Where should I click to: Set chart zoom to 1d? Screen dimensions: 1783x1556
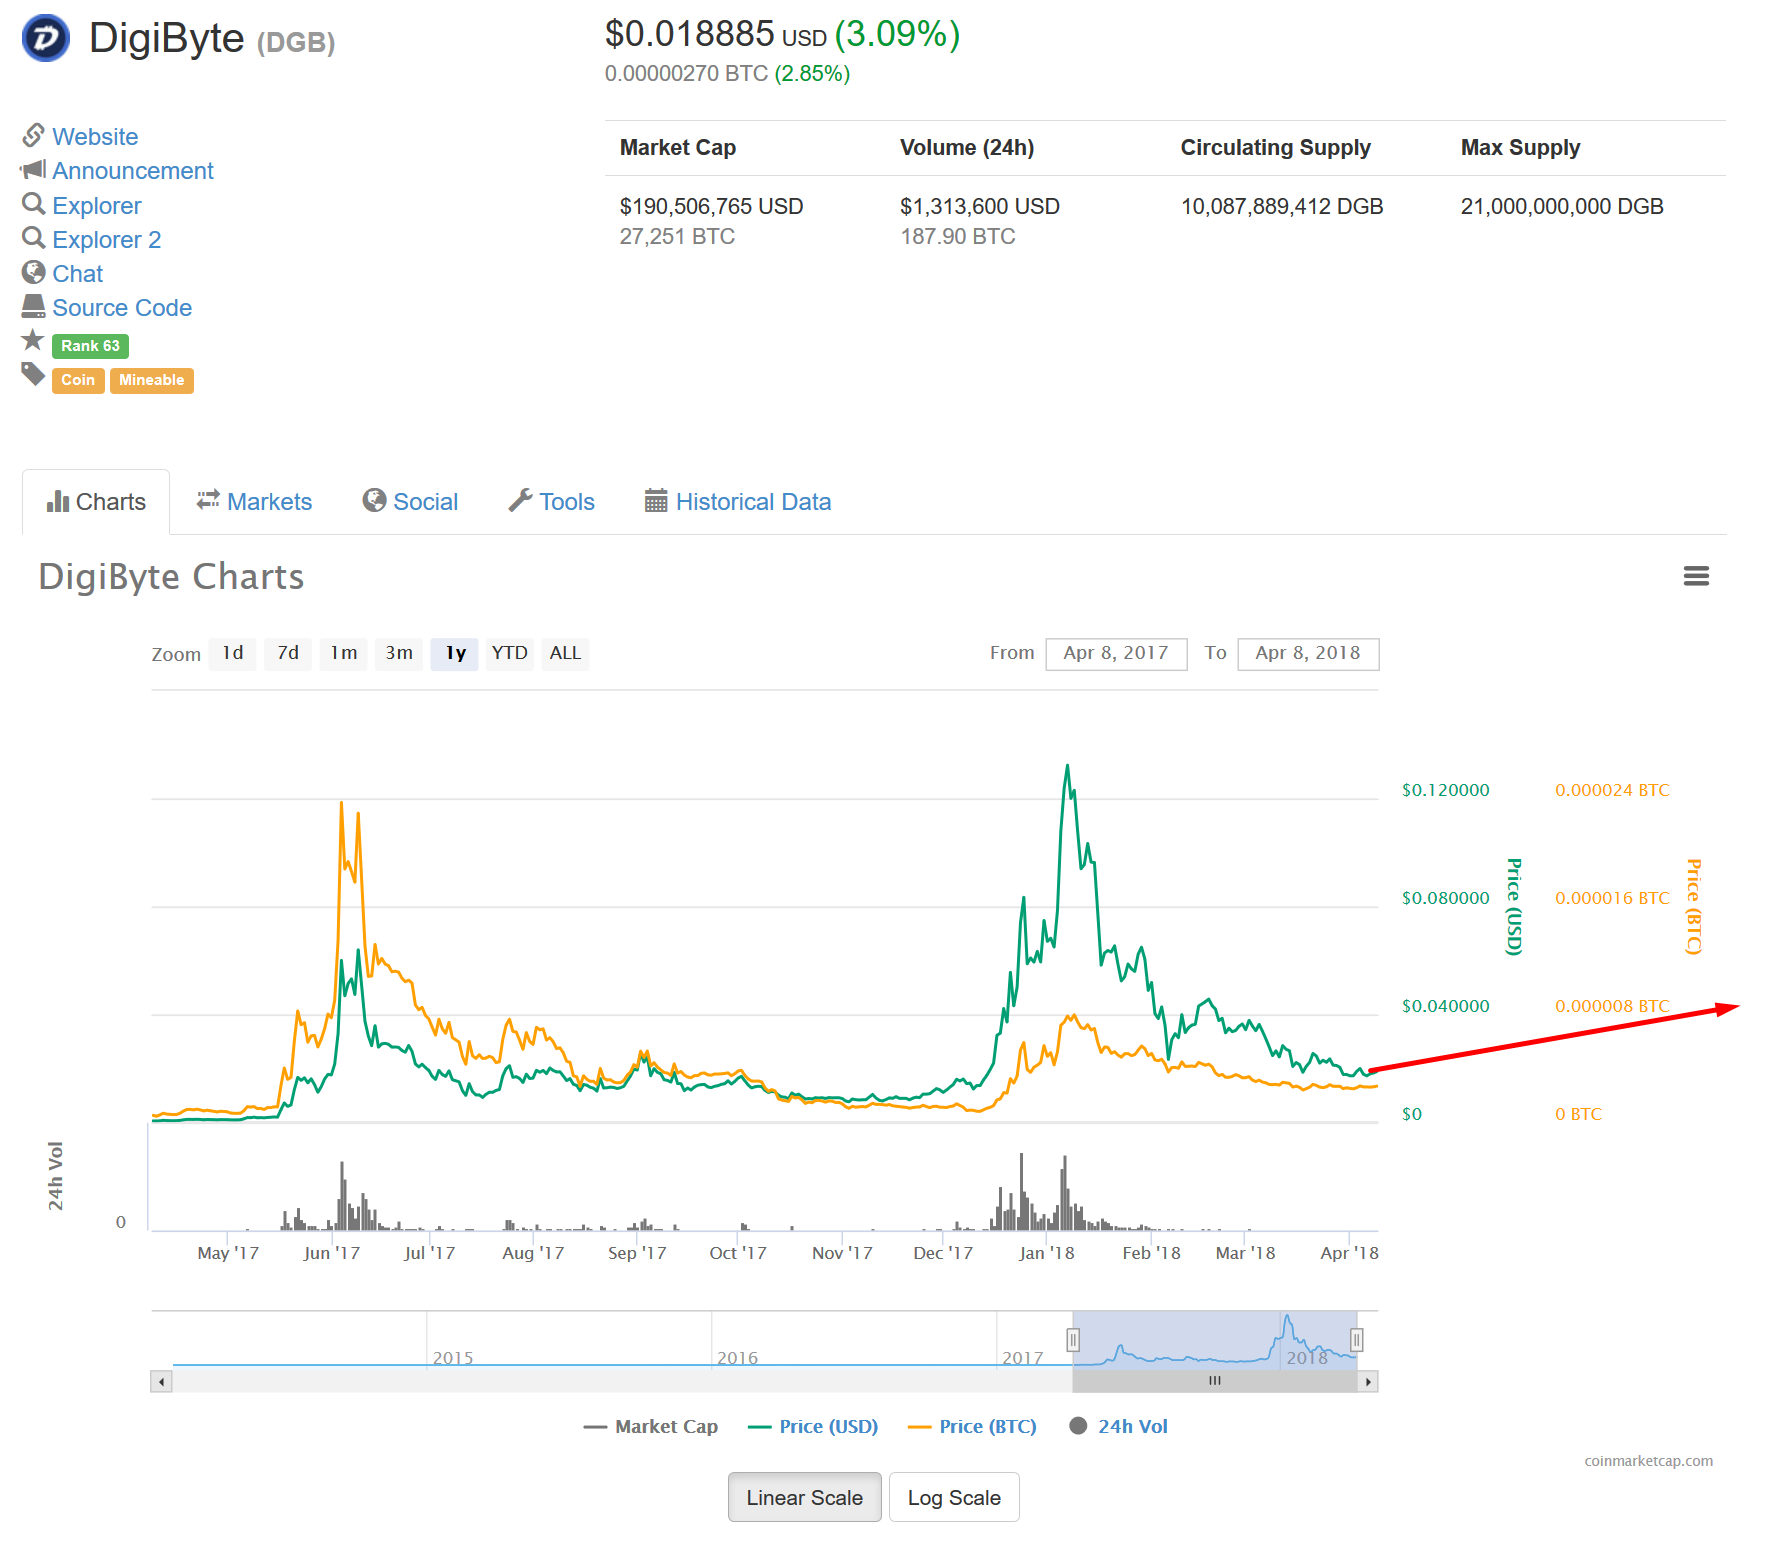point(233,653)
